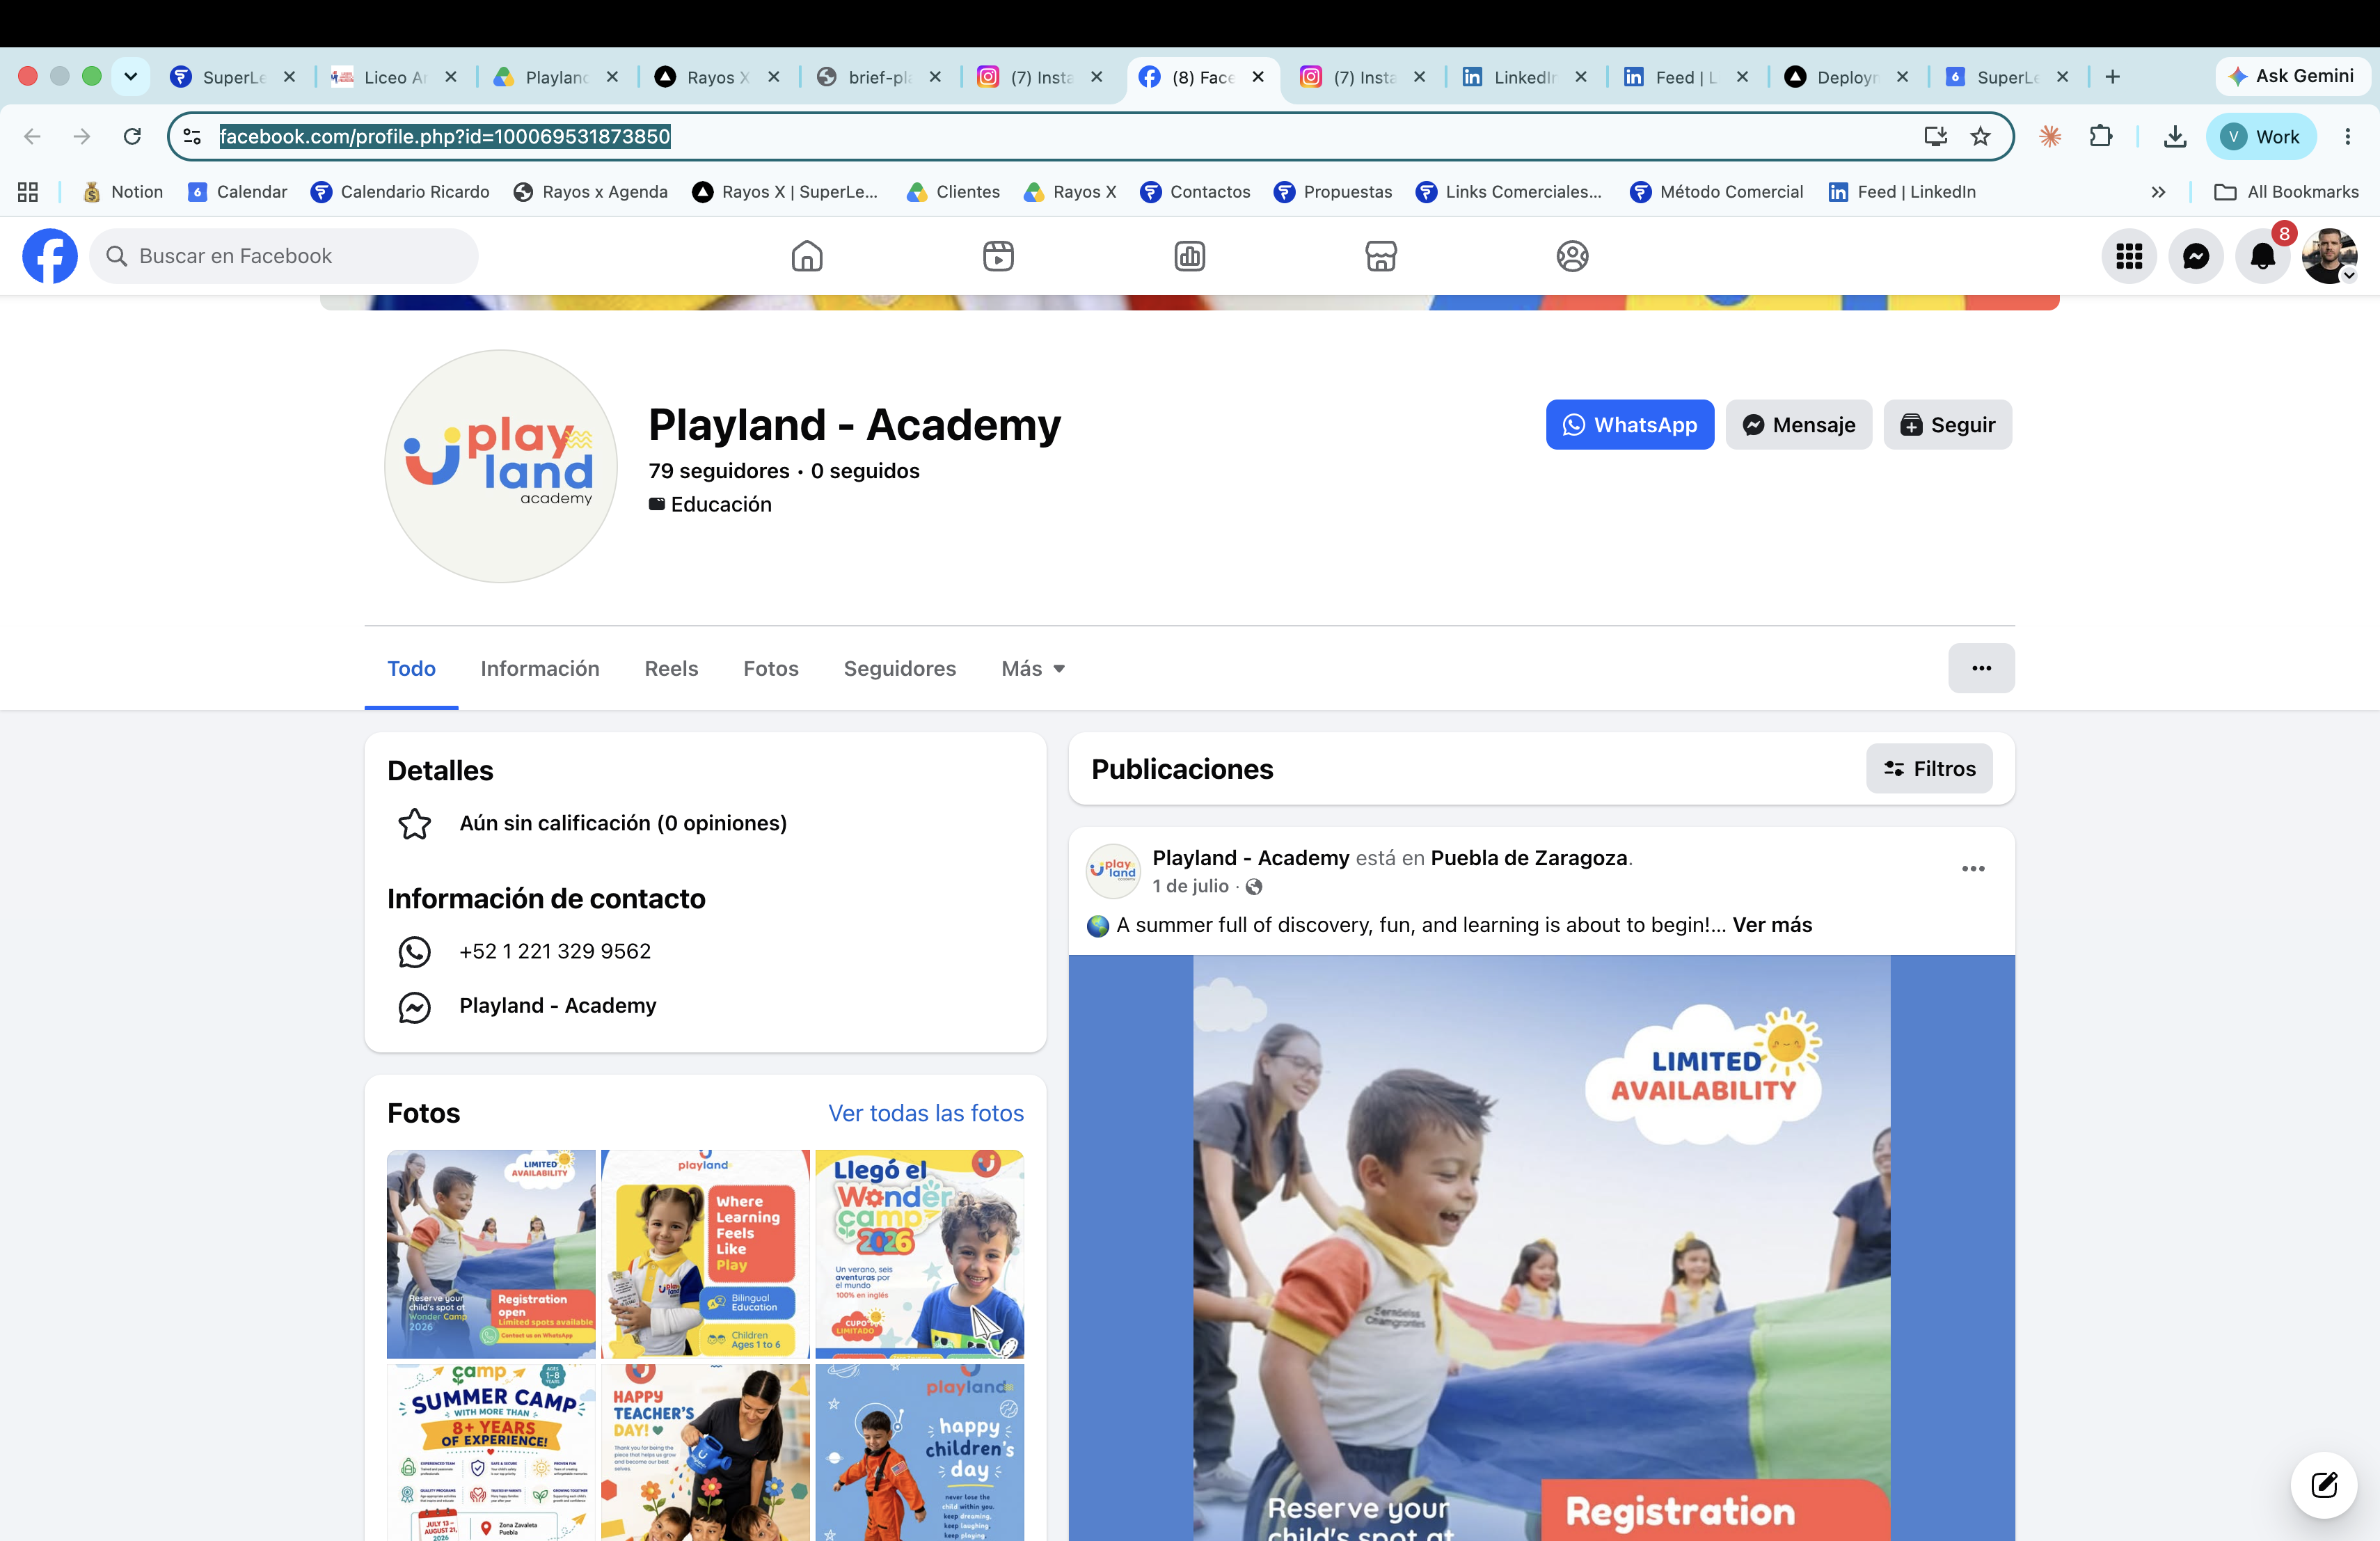Open the Filtros button in Publicaciones
Image resolution: width=2380 pixels, height=1541 pixels.
click(1929, 769)
